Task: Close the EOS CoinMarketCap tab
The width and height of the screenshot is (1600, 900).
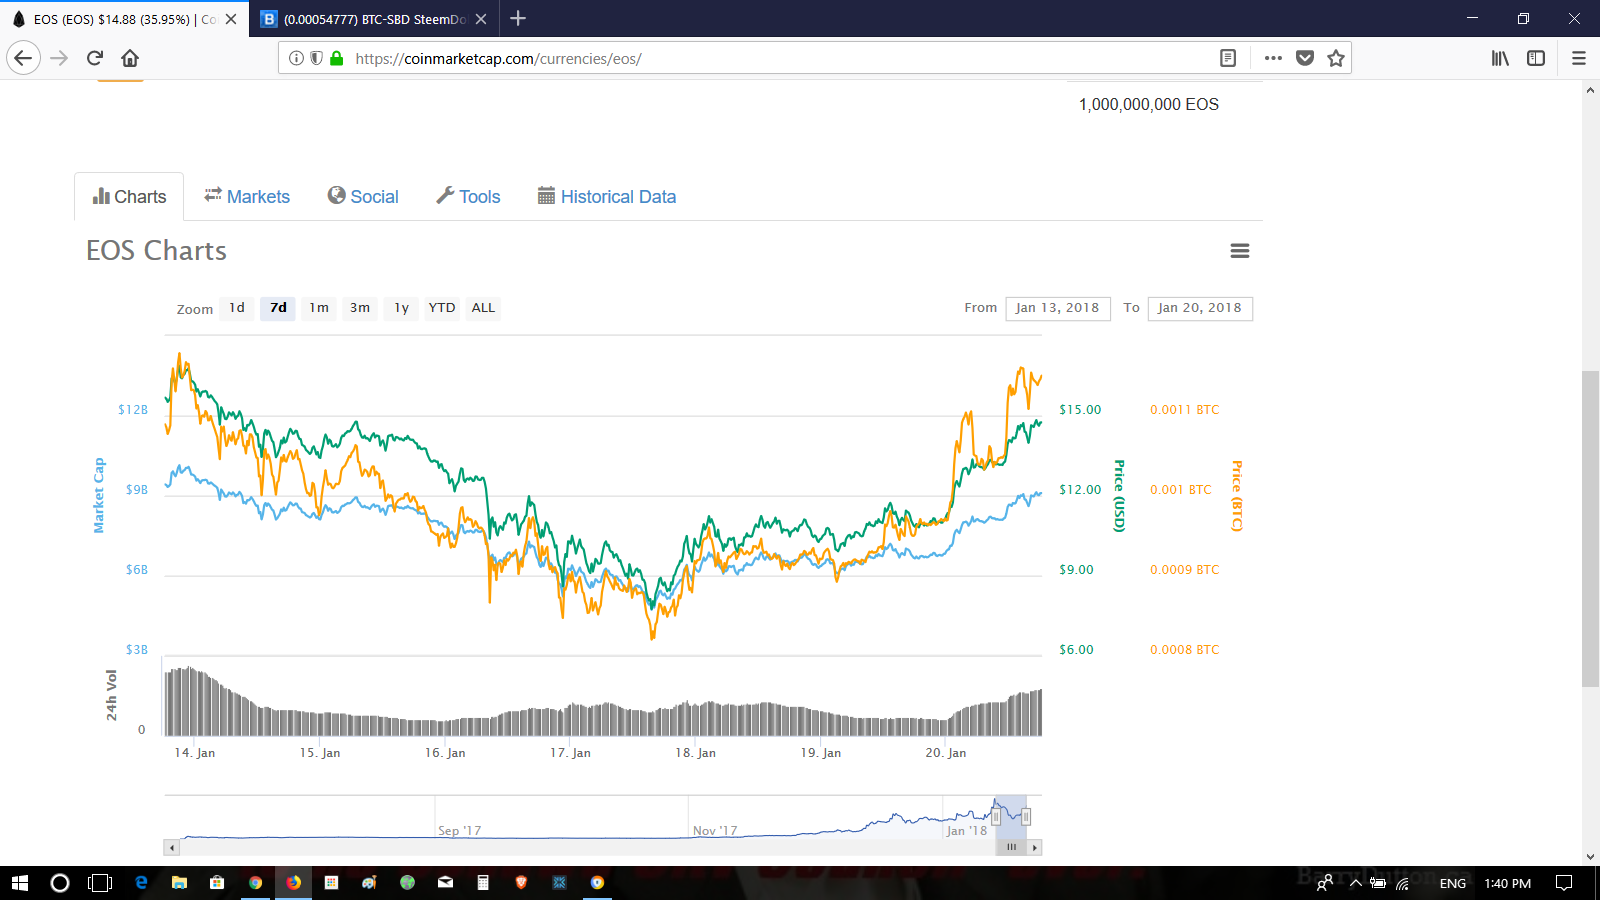Action: (x=231, y=19)
